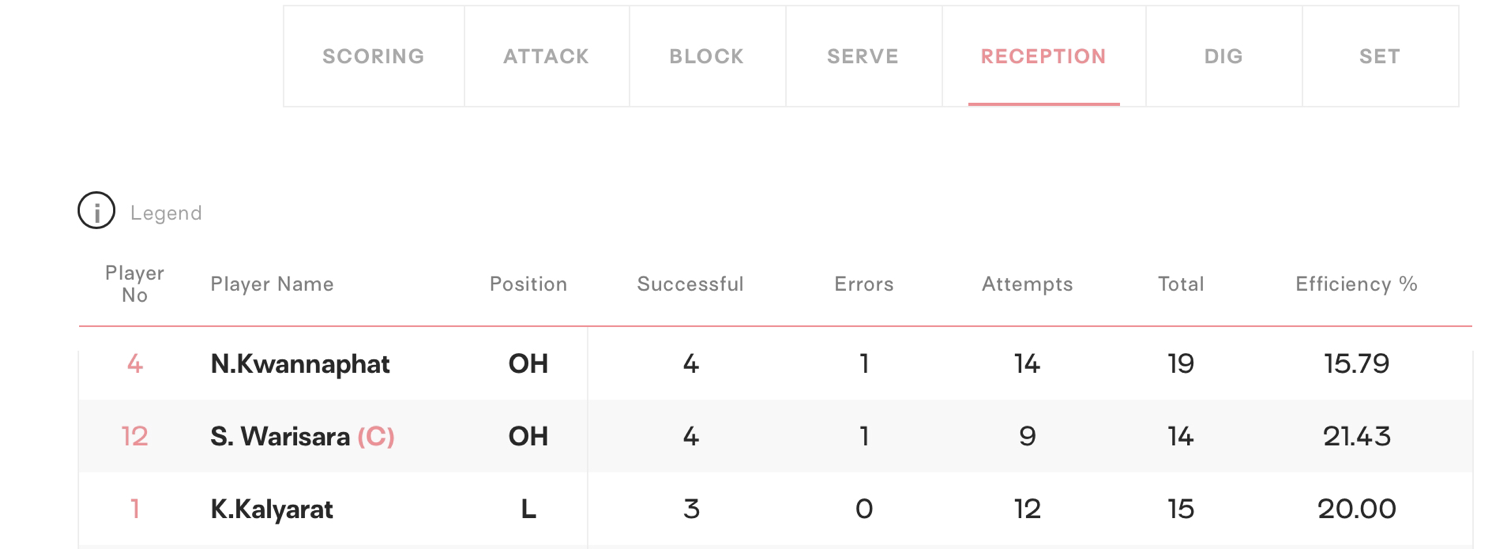Click the Position column header

coord(528,284)
